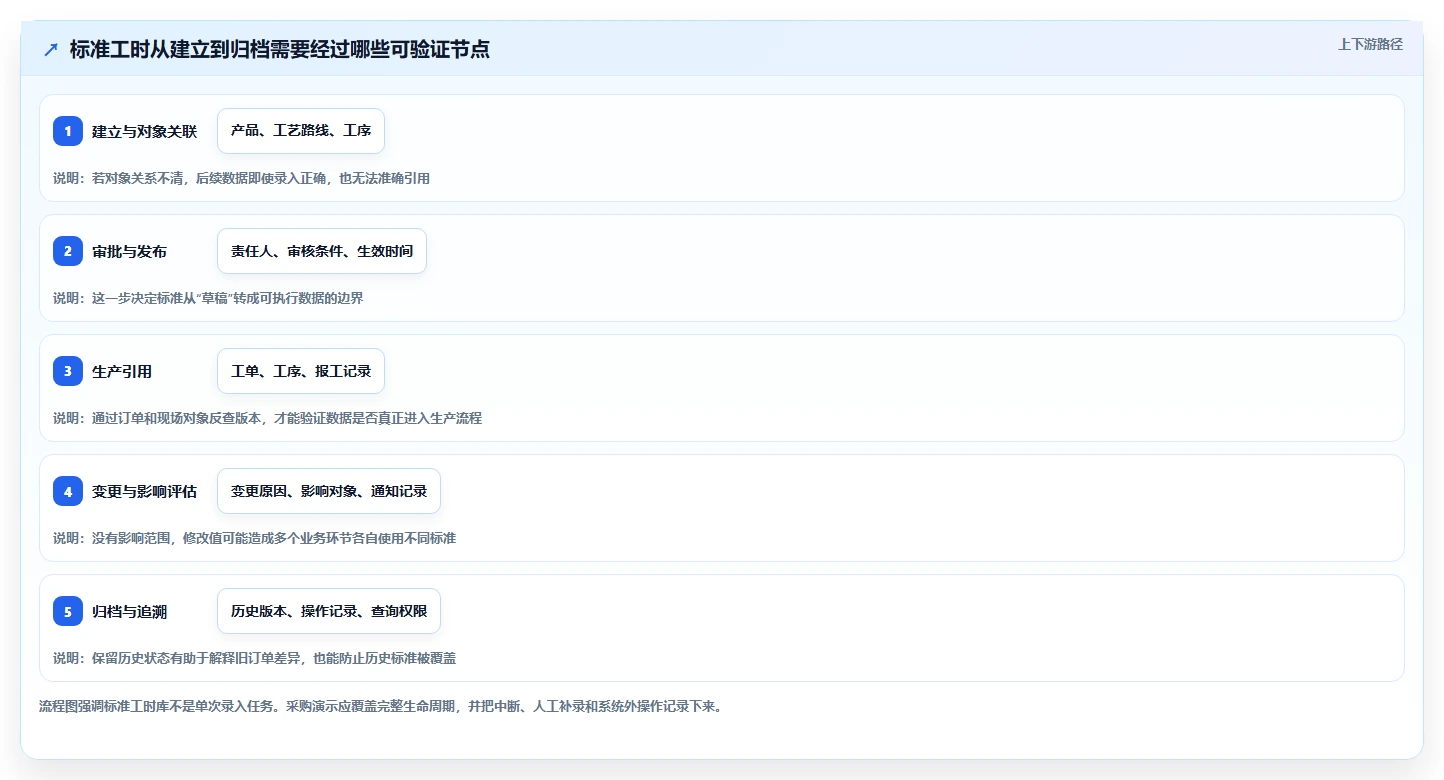Click the 审批与发布 step title
This screenshot has height=780, width=1444.
[130, 251]
